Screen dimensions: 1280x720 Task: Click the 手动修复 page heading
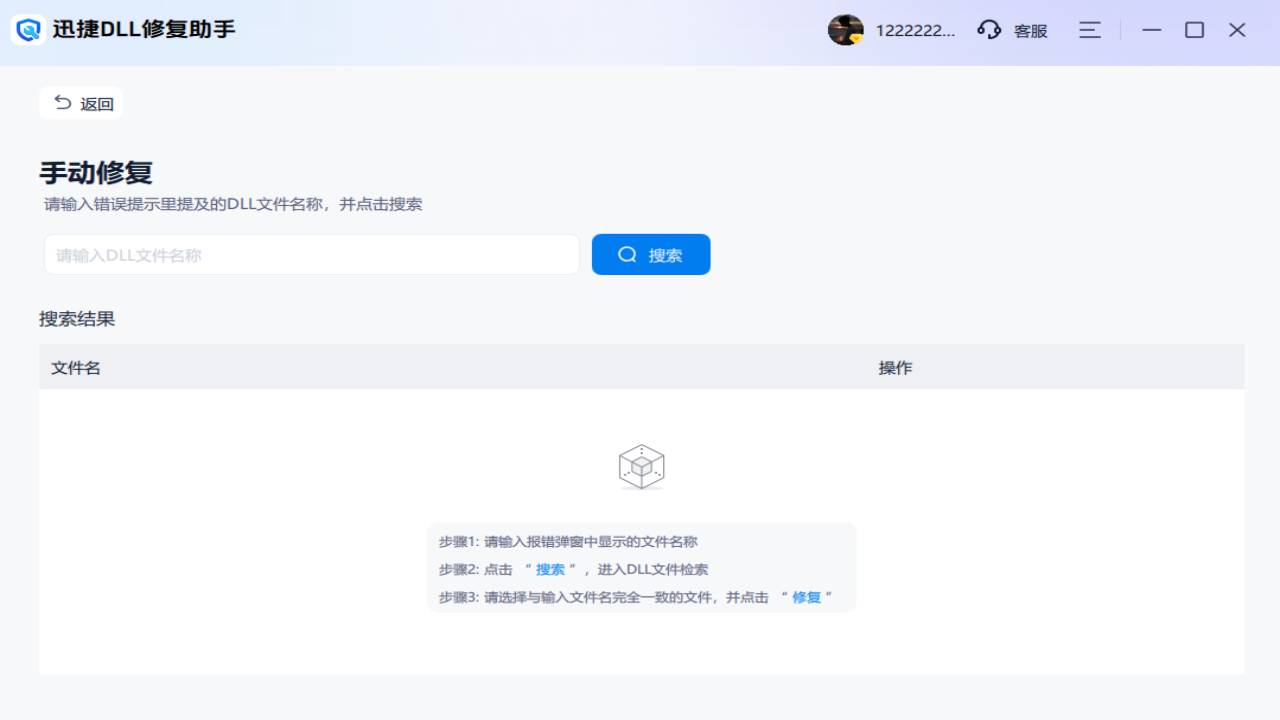tap(96, 173)
